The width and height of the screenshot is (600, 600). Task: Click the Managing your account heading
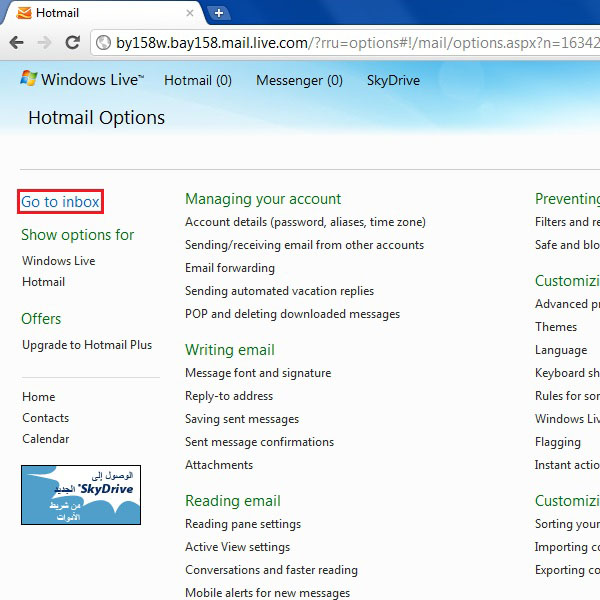point(263,199)
